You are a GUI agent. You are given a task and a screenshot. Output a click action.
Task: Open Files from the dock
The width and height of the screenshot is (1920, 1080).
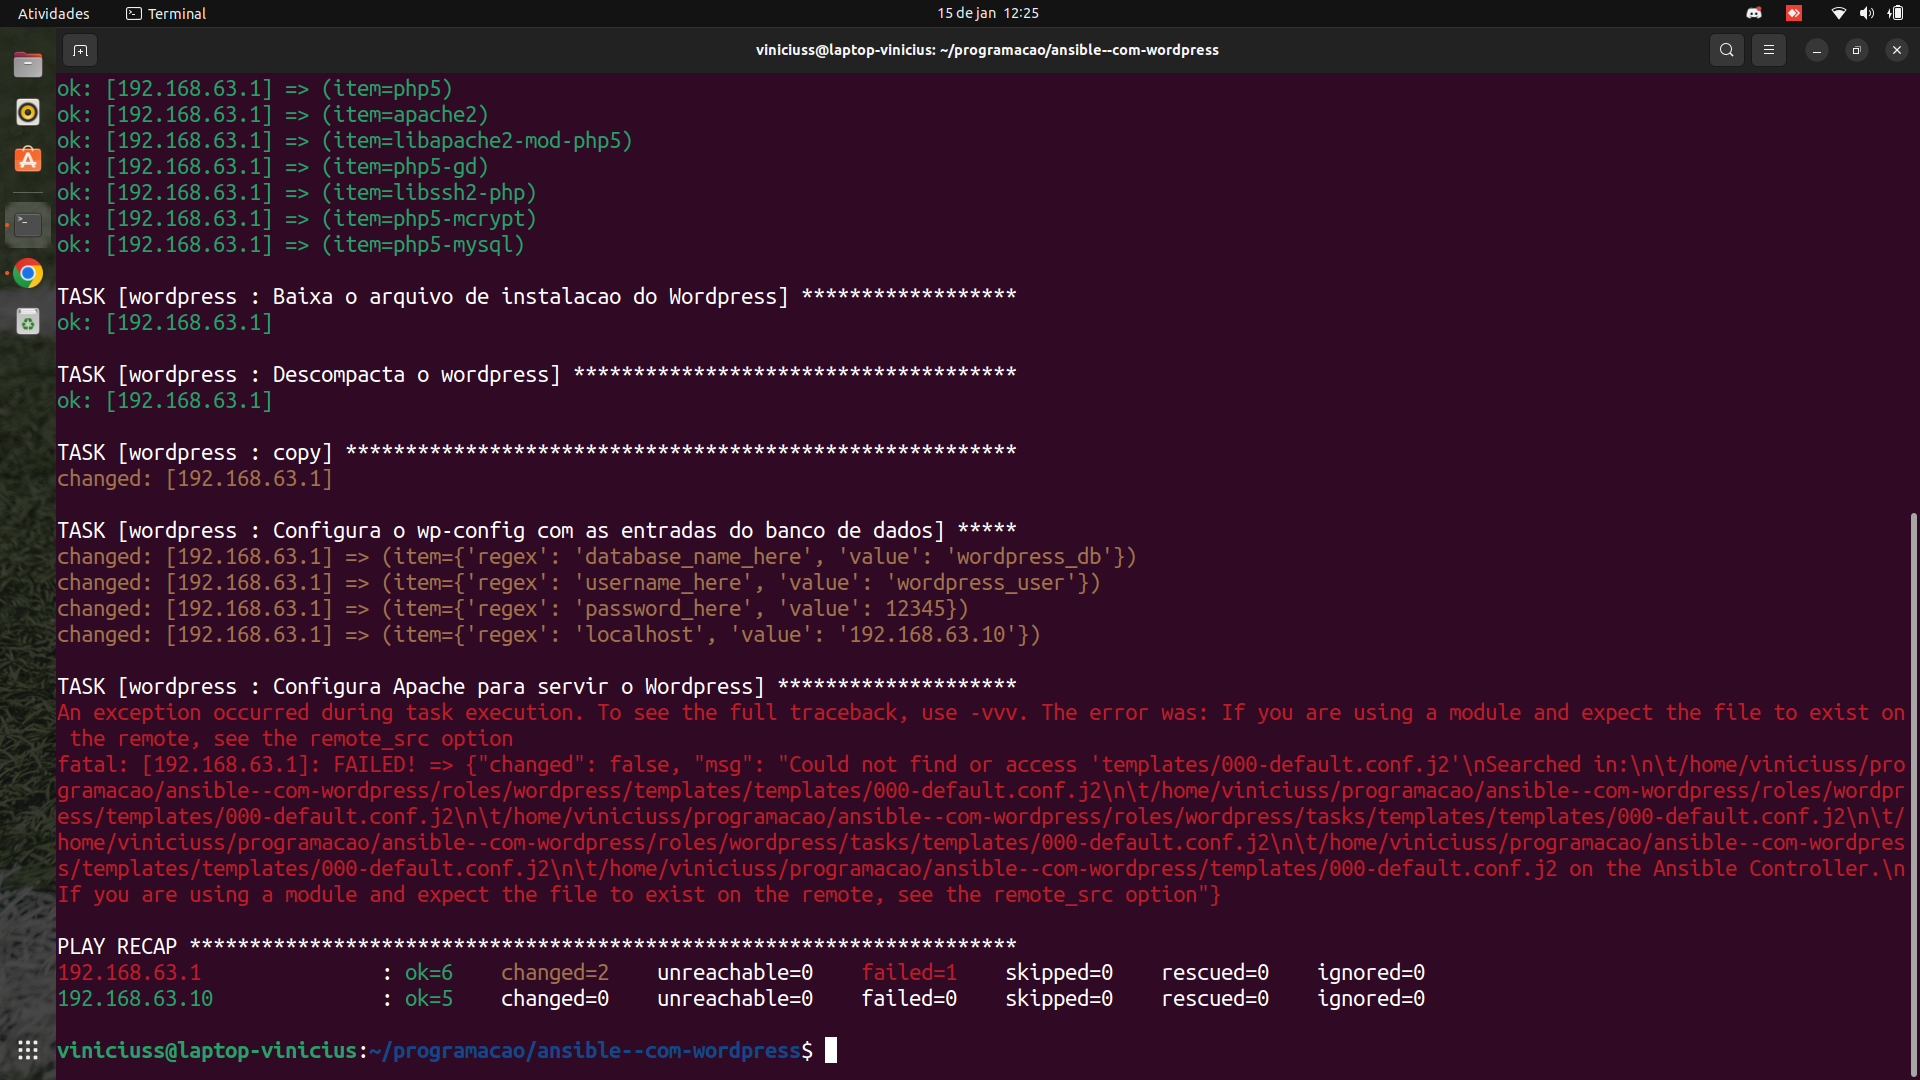click(28, 65)
